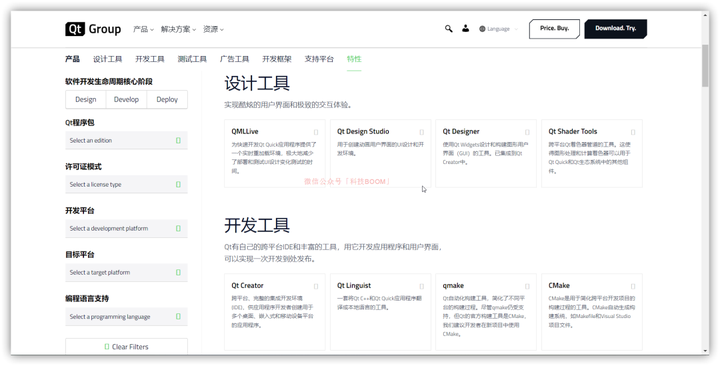The image size is (720, 366).
Task: Click the 编程语言支持 filter label
Action: click(87, 298)
